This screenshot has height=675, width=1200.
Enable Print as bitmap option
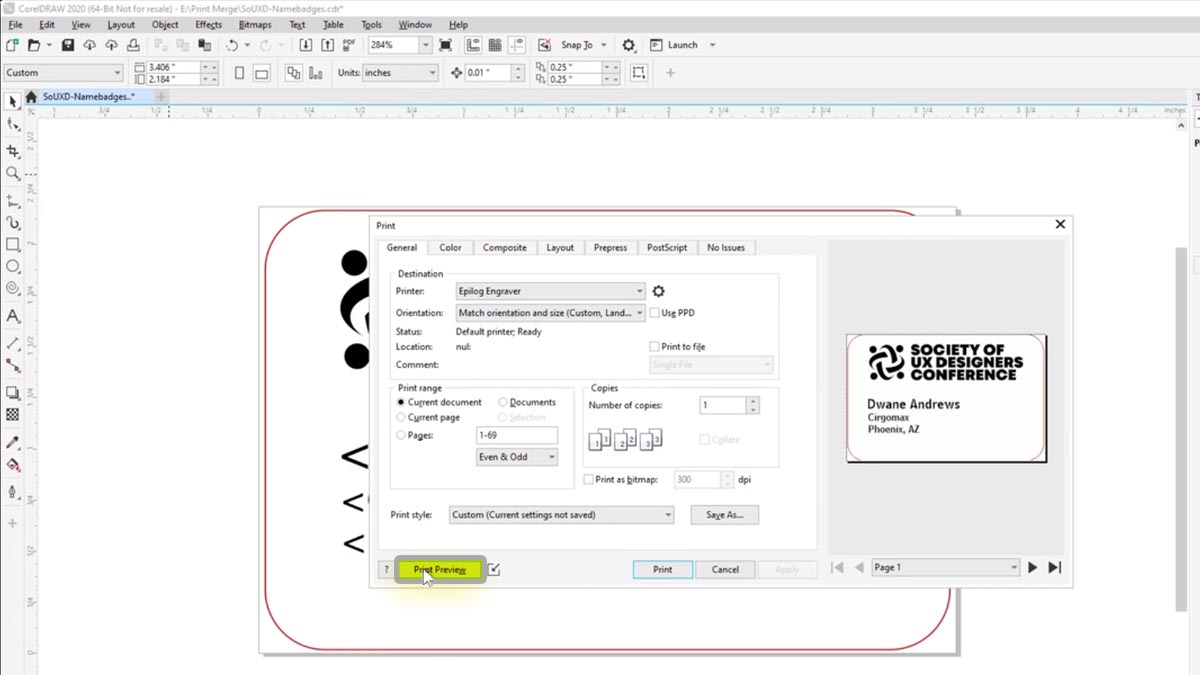click(588, 480)
